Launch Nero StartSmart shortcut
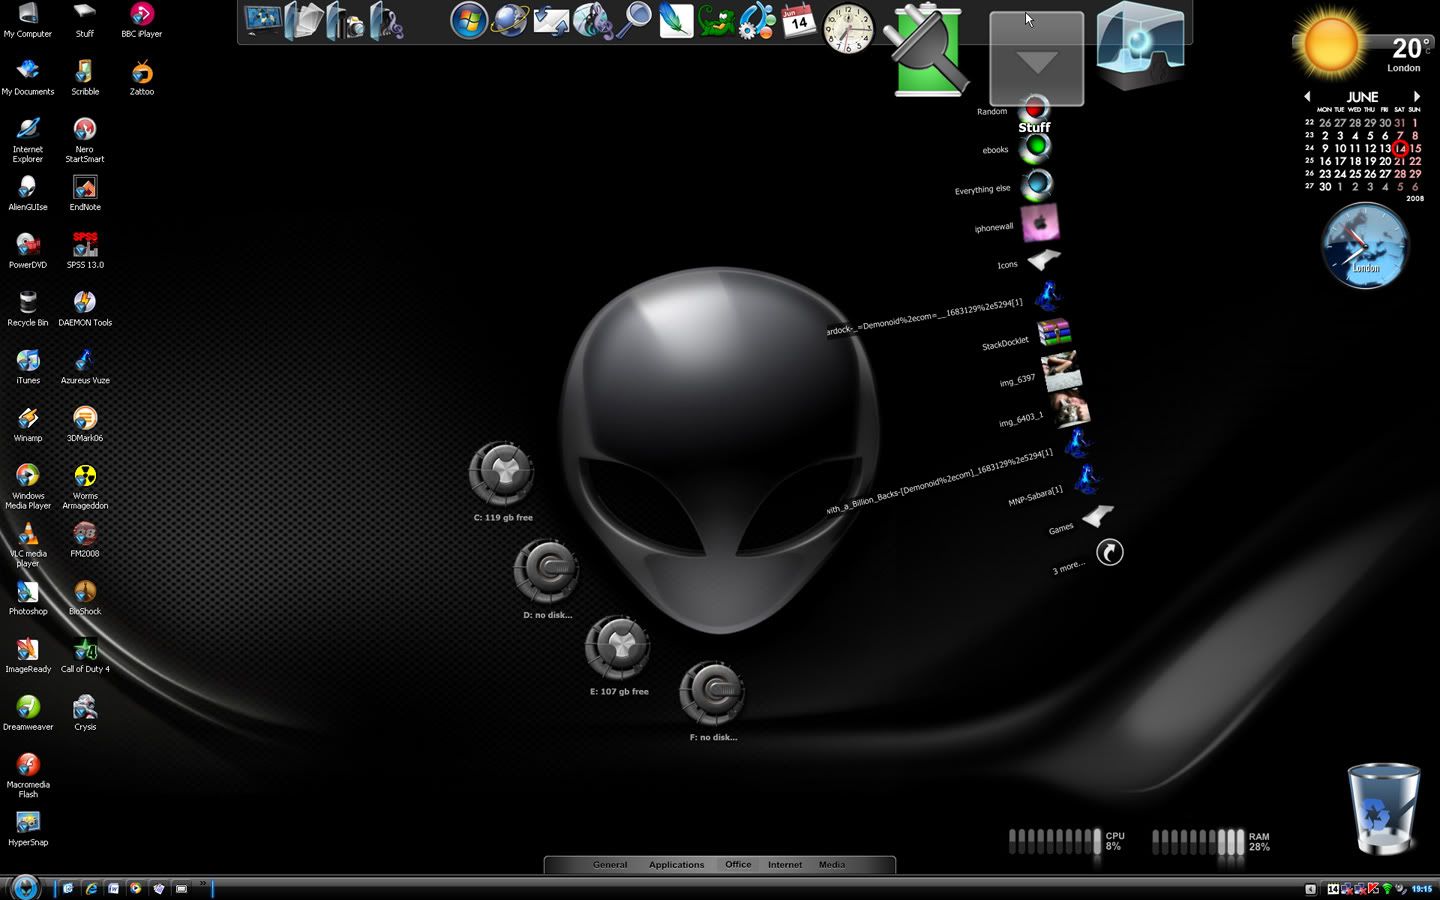Screen dimensions: 1440x900 click(x=85, y=140)
